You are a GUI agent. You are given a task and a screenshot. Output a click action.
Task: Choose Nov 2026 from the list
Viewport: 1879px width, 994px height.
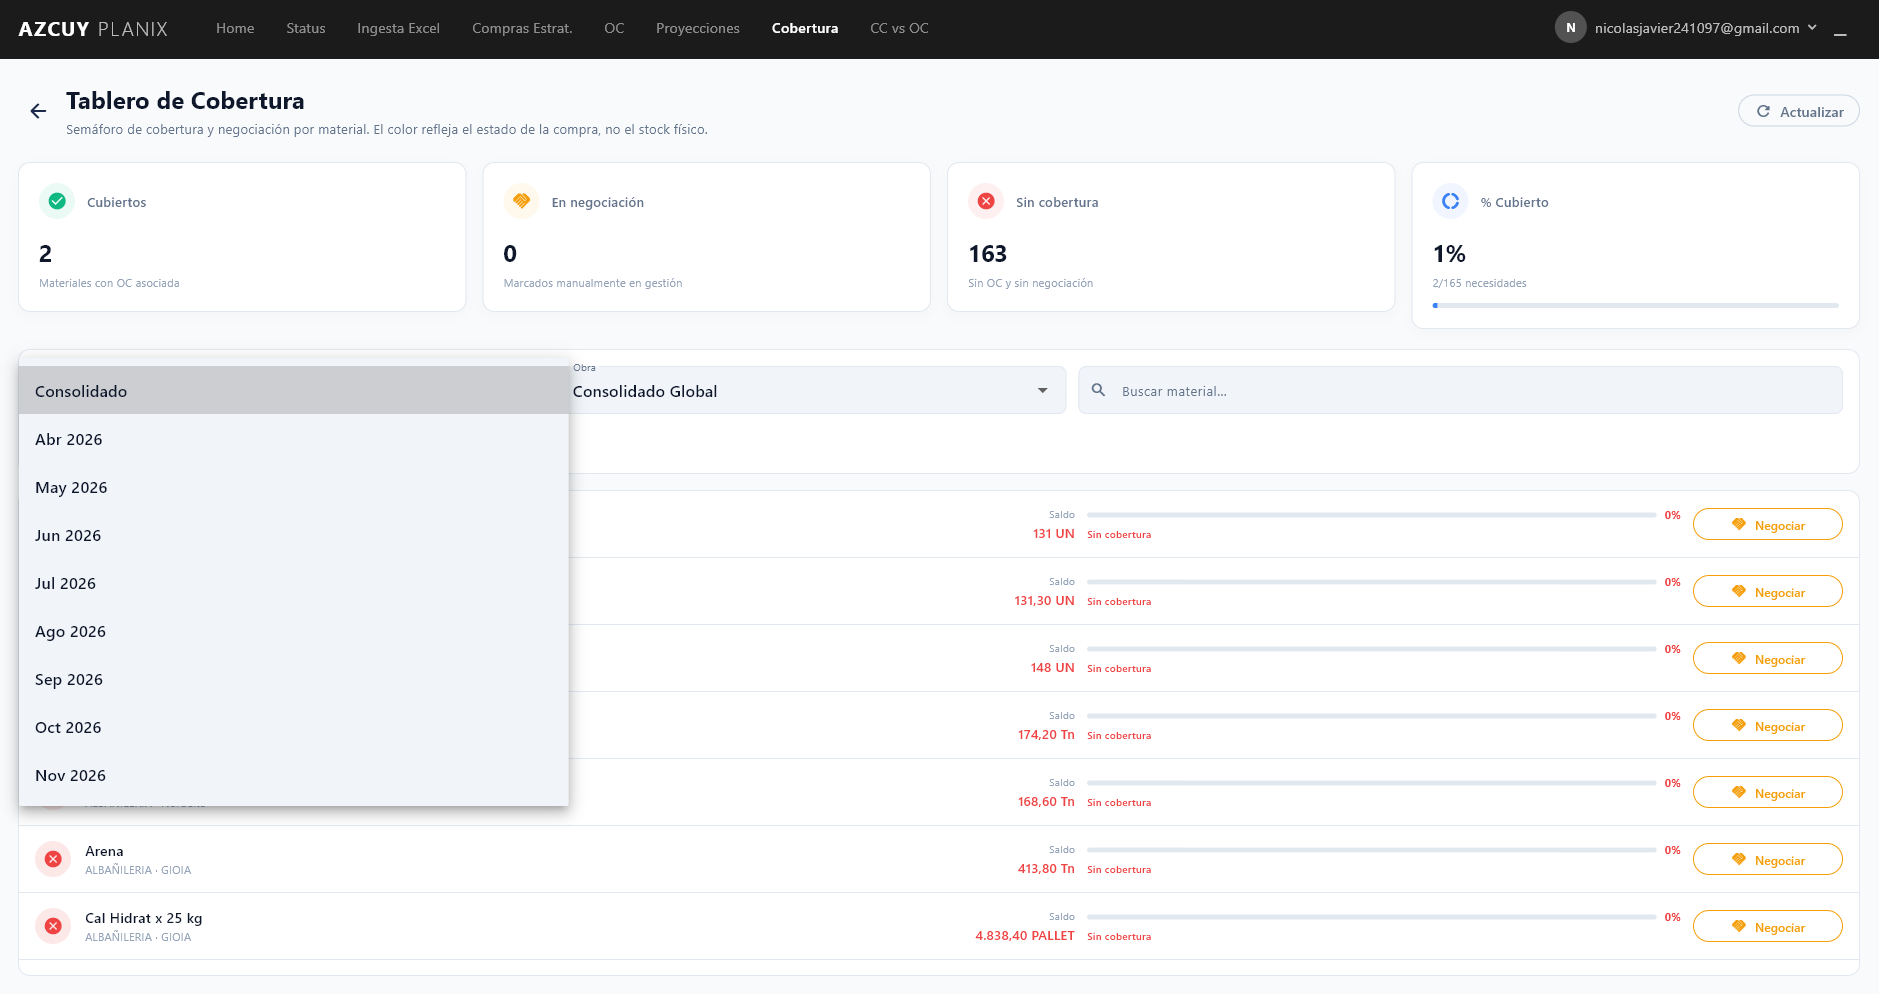[294, 775]
